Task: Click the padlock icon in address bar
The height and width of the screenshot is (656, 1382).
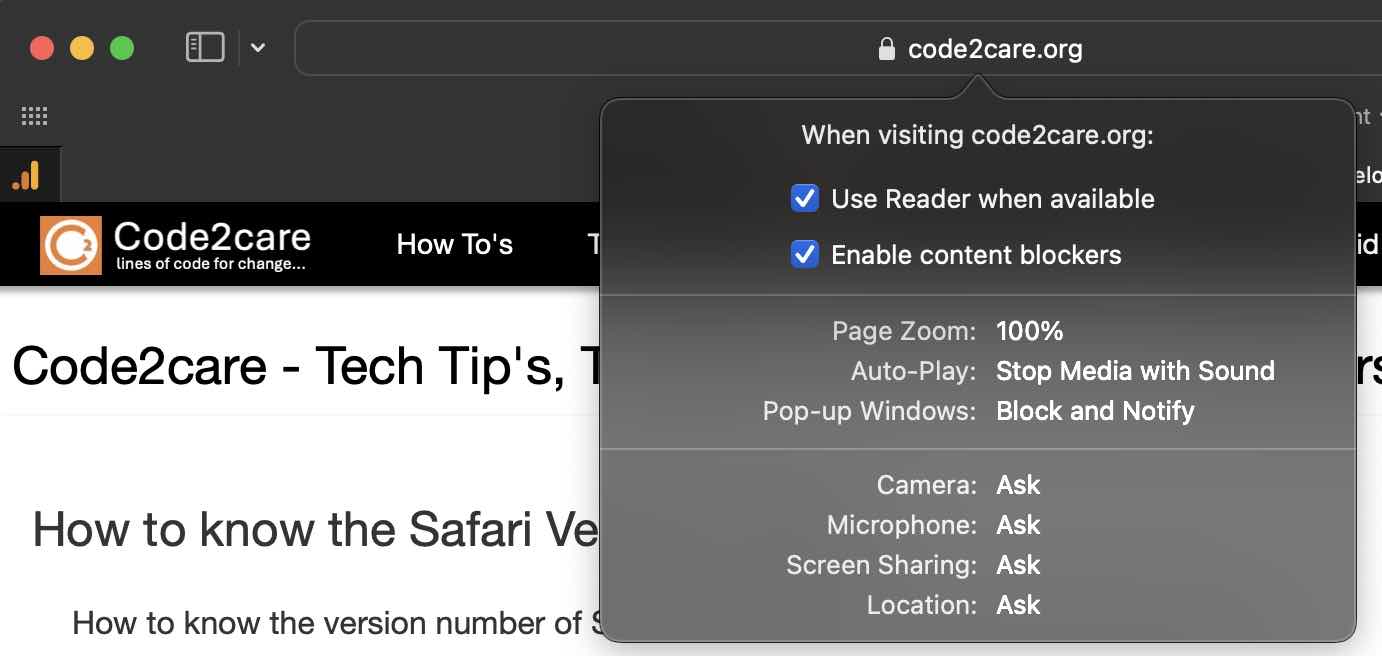Action: pyautogui.click(x=884, y=48)
